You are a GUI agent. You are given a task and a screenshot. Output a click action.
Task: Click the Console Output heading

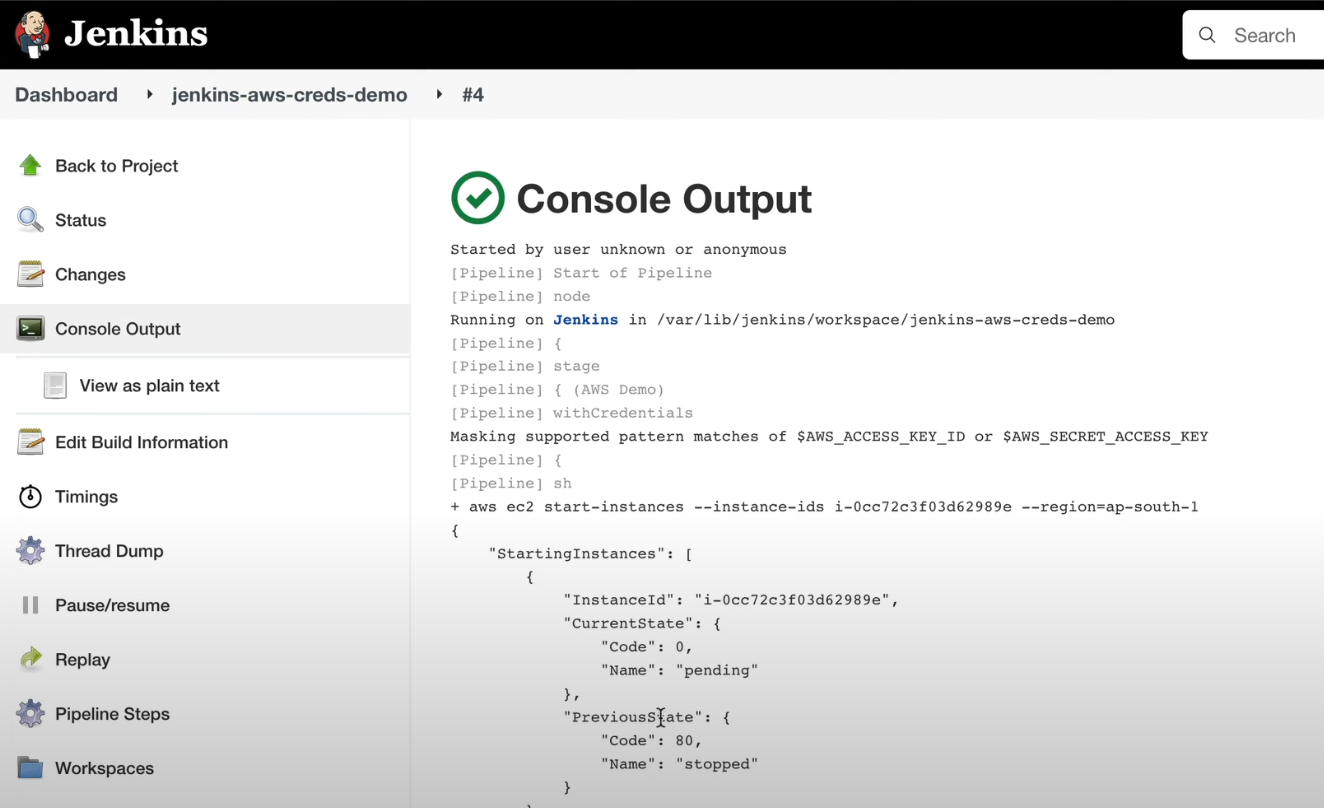664,199
